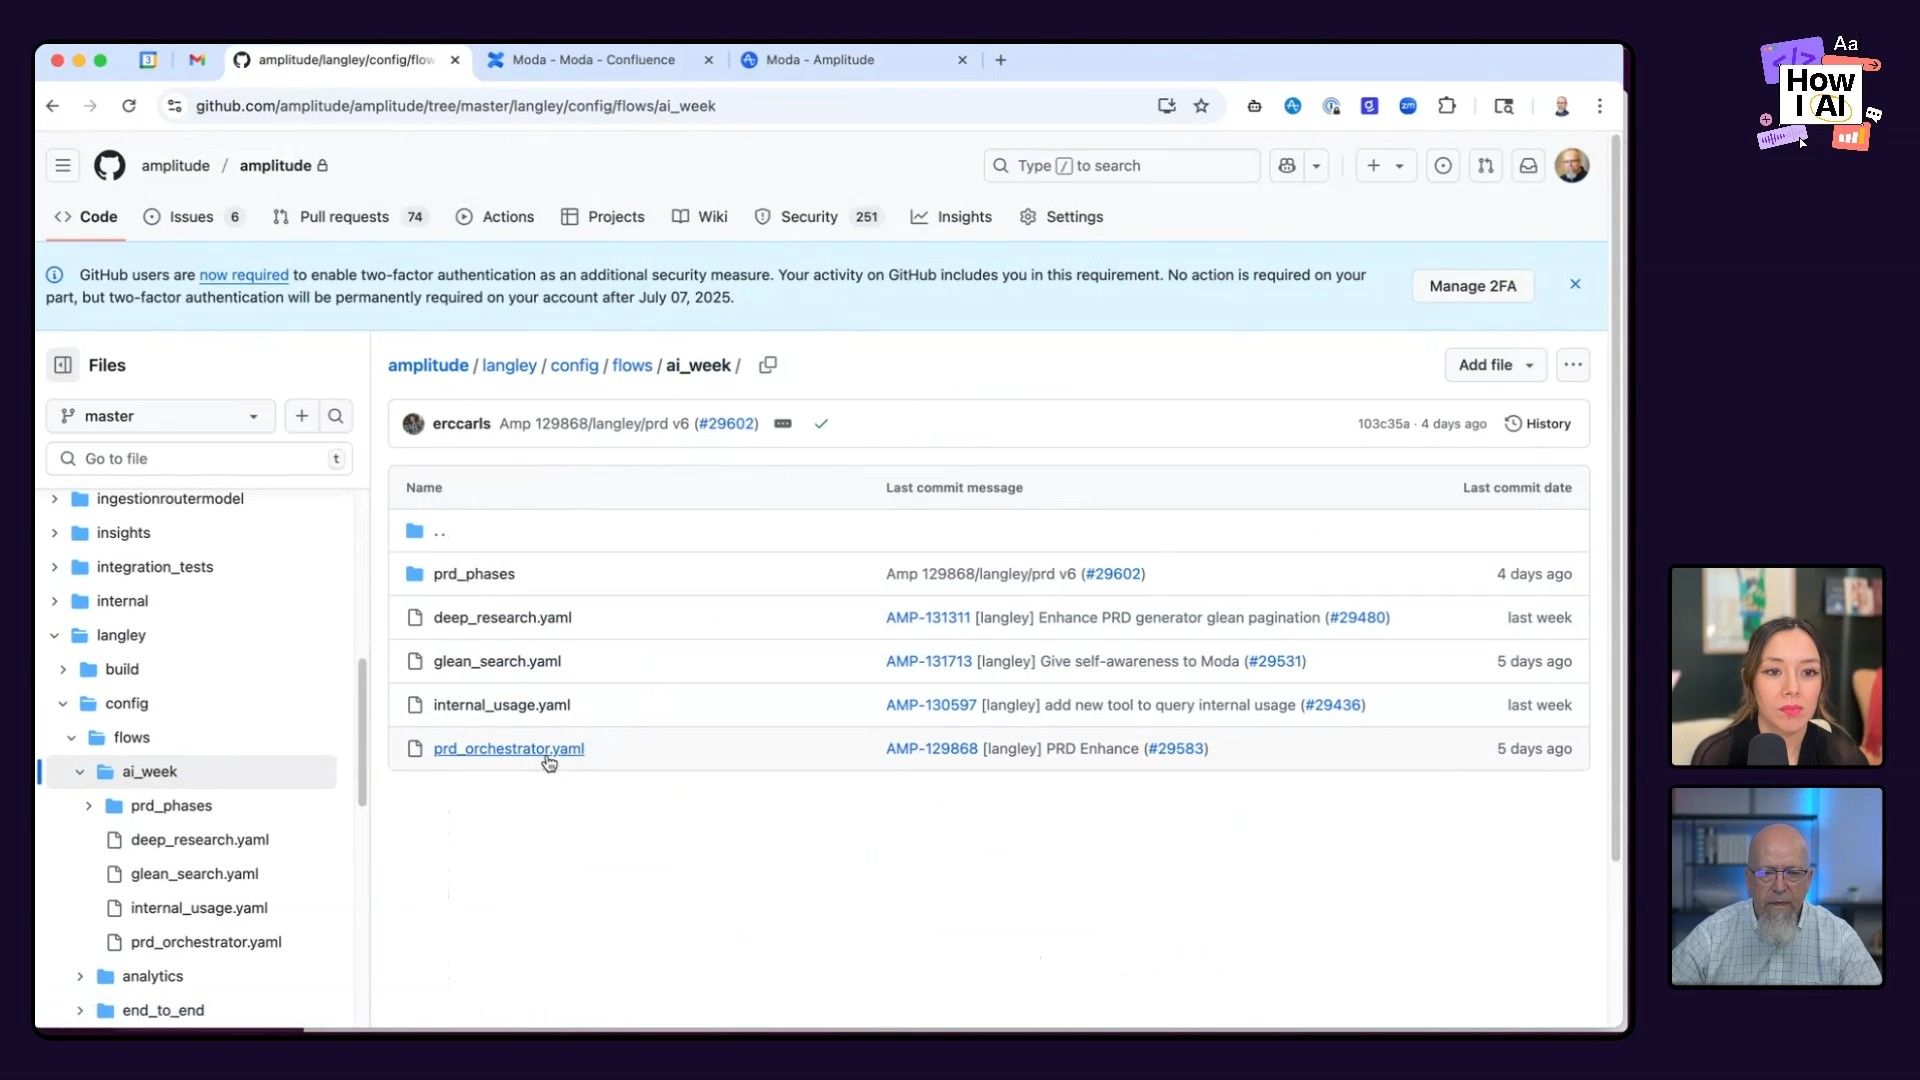Open parent directory row
This screenshot has height=1080, width=1920.
pyautogui.click(x=988, y=531)
